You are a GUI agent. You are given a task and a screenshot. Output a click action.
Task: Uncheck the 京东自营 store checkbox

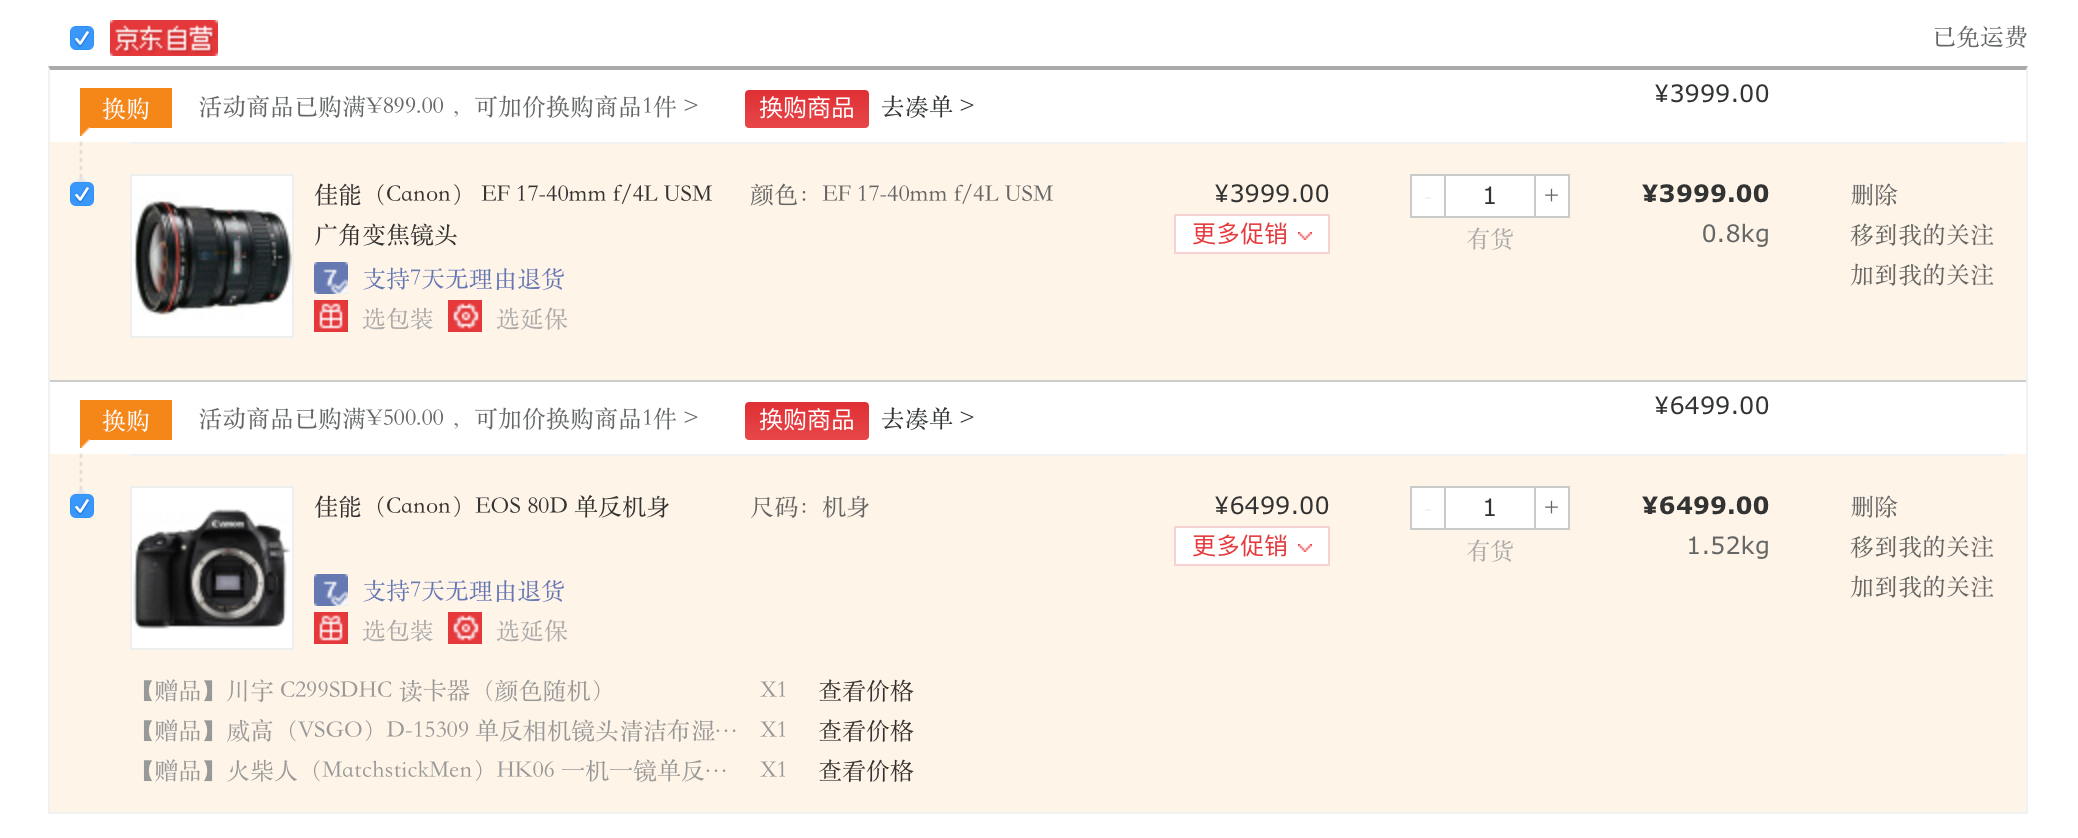pos(82,38)
